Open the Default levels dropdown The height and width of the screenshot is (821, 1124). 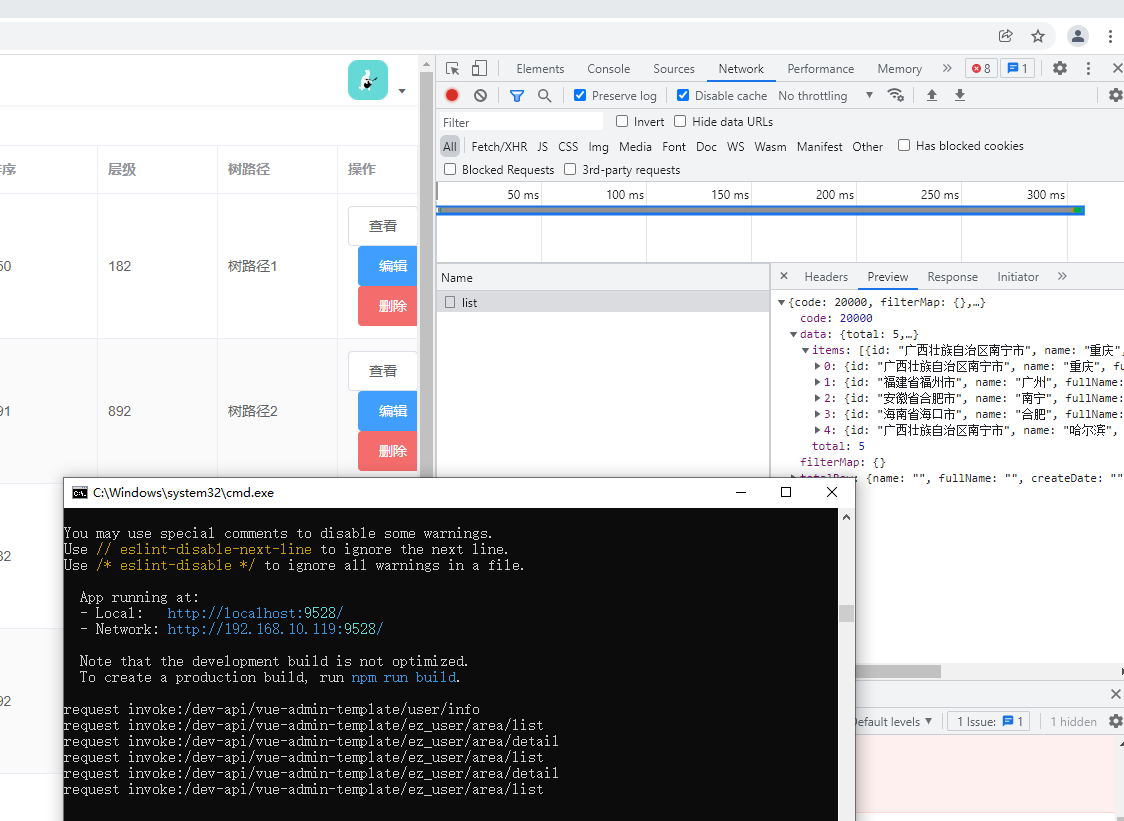tap(893, 721)
